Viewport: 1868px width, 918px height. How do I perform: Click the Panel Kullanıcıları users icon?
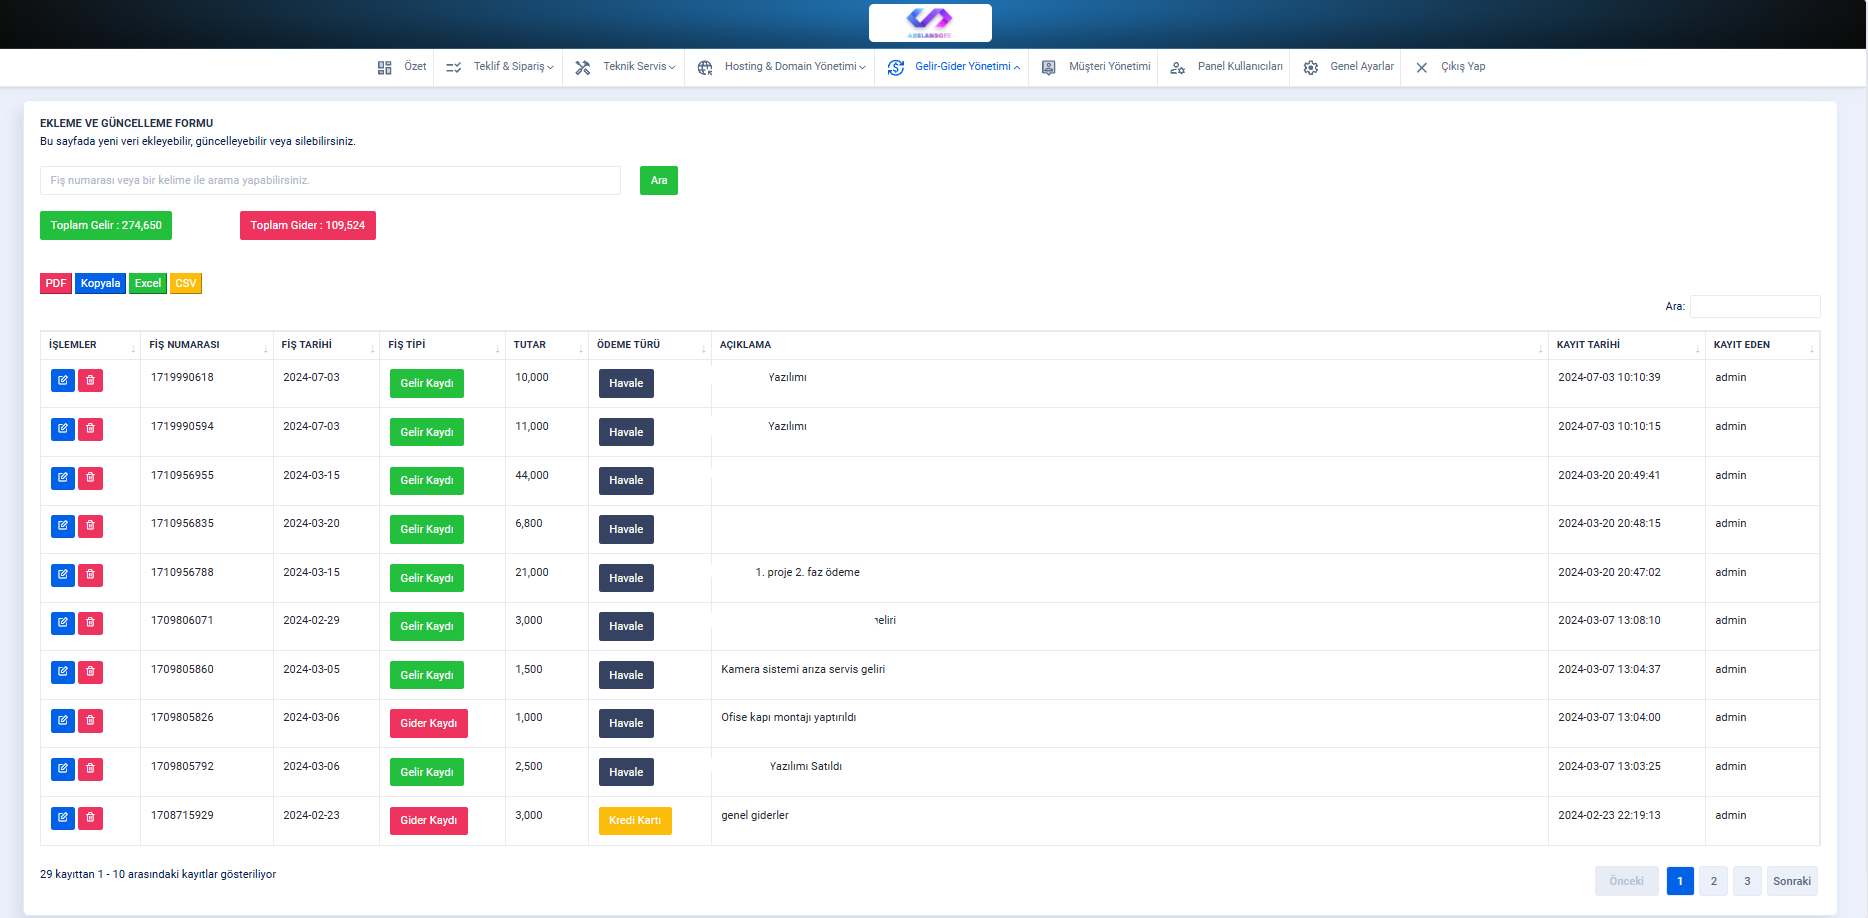(x=1178, y=67)
